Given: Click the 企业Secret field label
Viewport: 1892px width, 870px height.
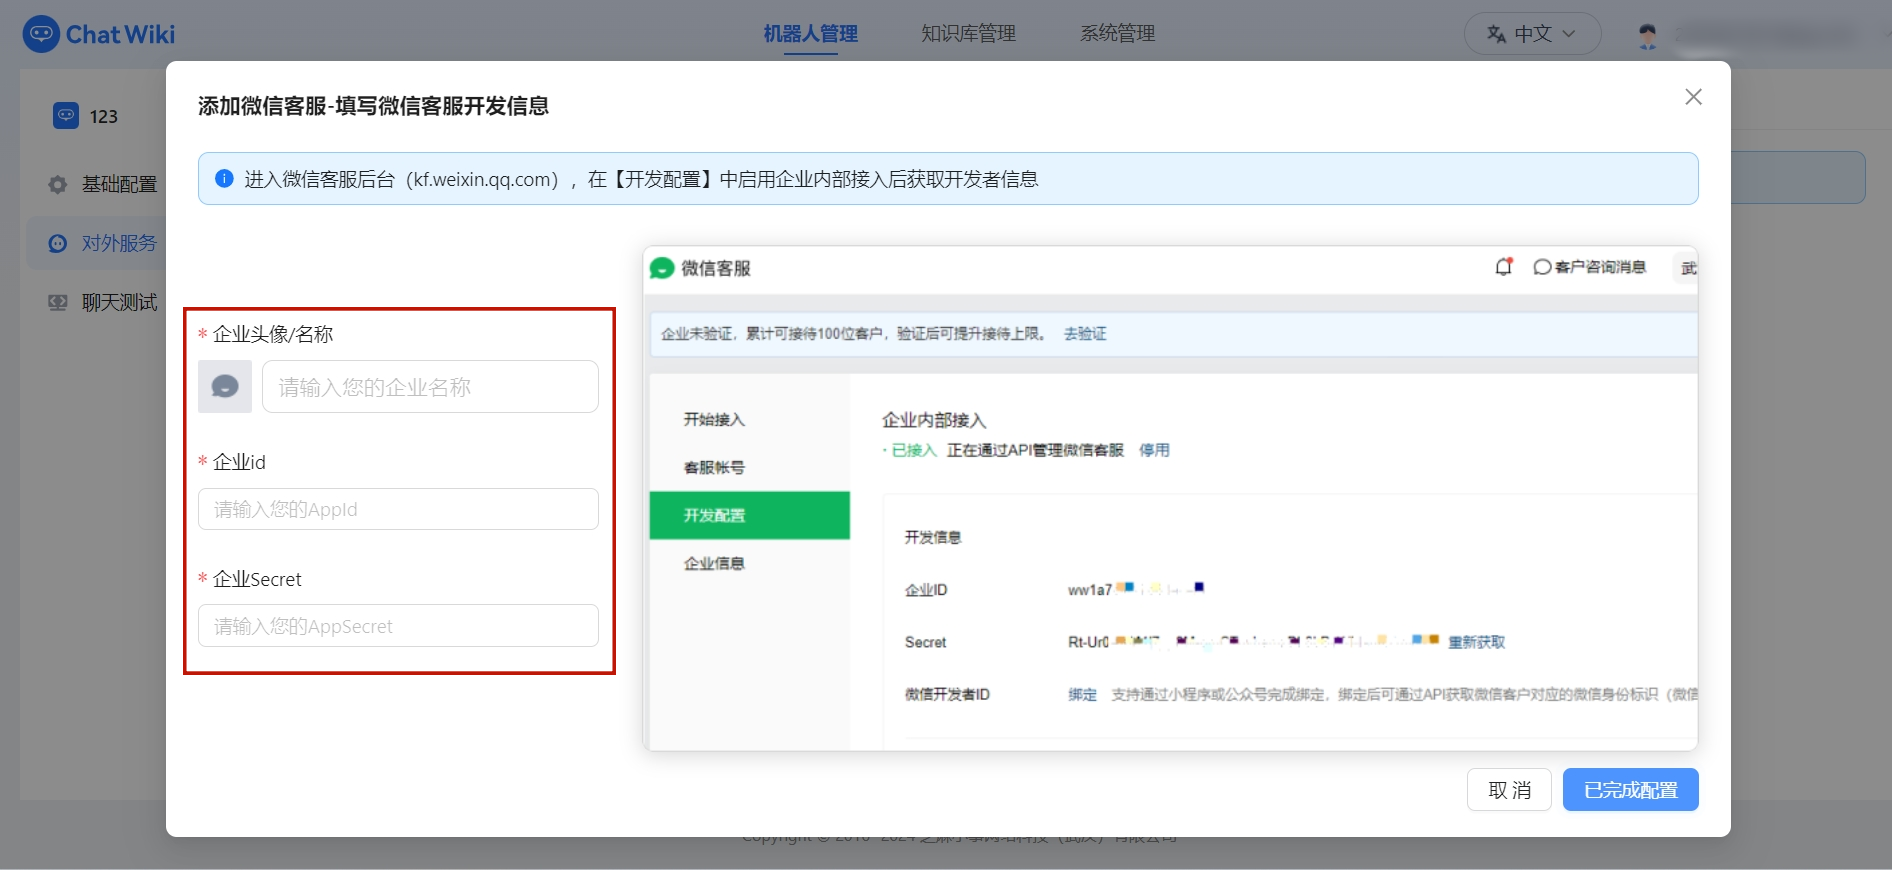Looking at the screenshot, I should tap(257, 579).
